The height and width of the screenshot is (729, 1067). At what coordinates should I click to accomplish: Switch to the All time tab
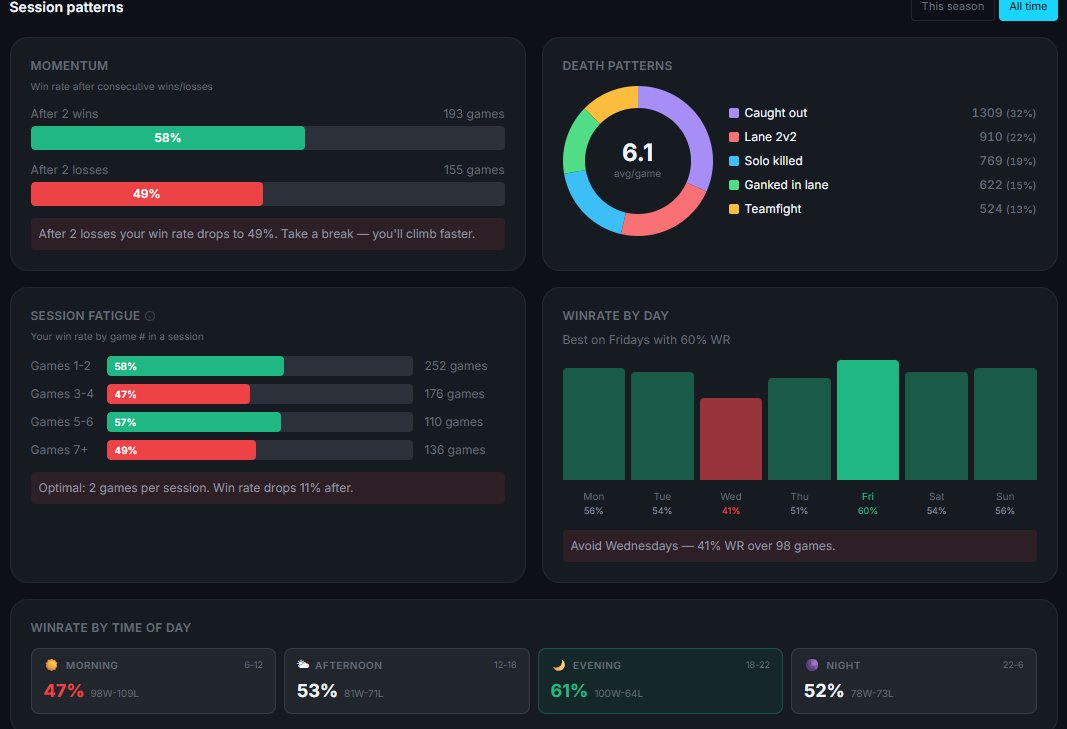coord(1028,7)
